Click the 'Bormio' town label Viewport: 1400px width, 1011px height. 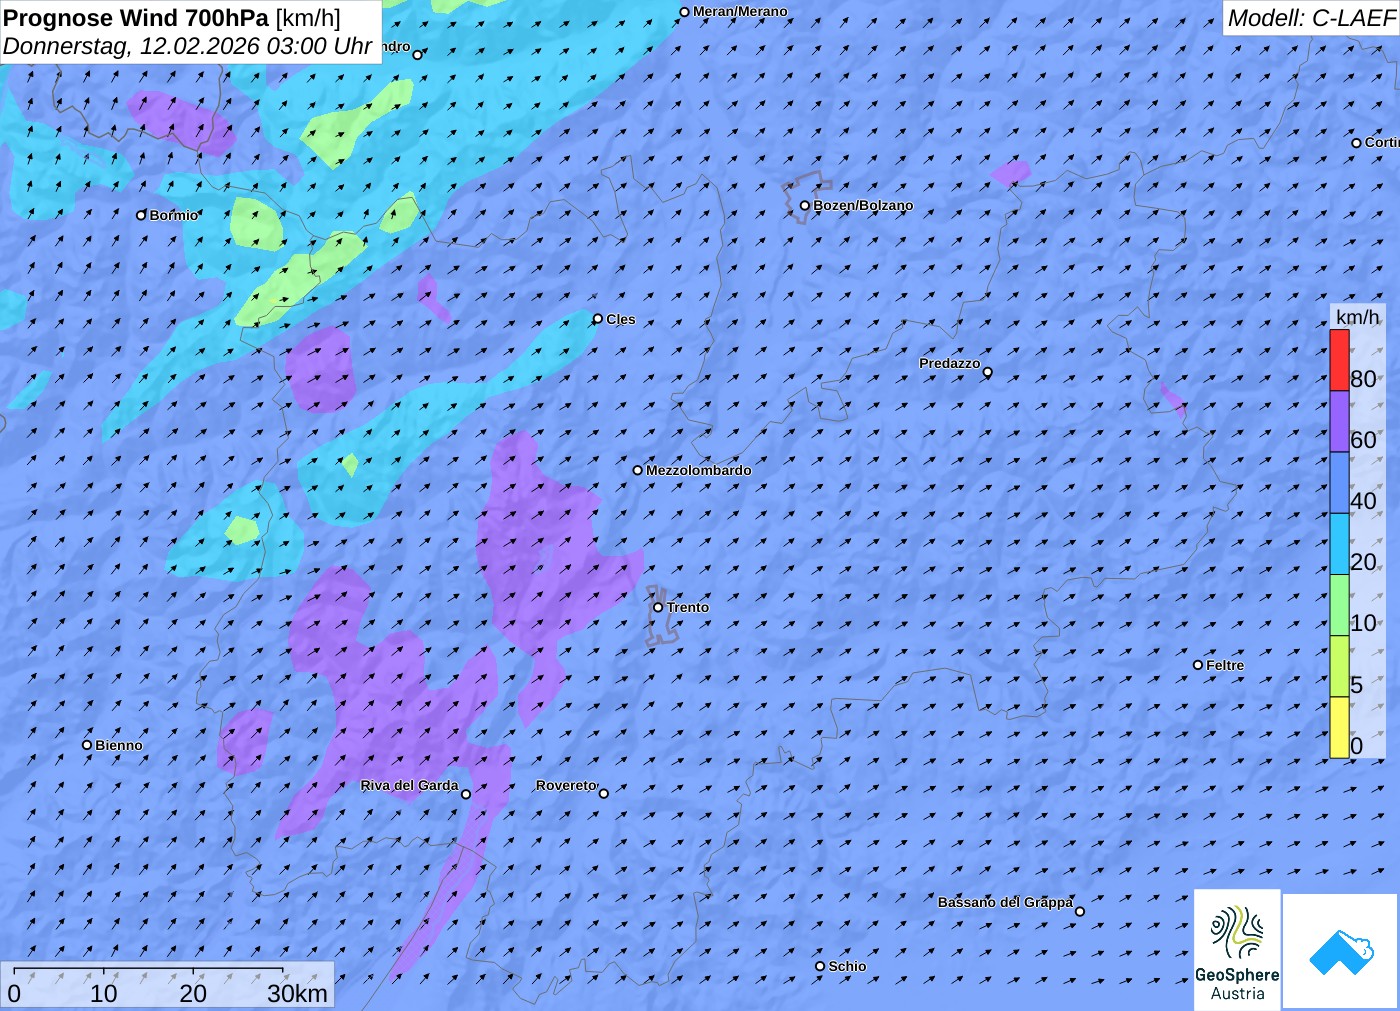[x=174, y=215]
